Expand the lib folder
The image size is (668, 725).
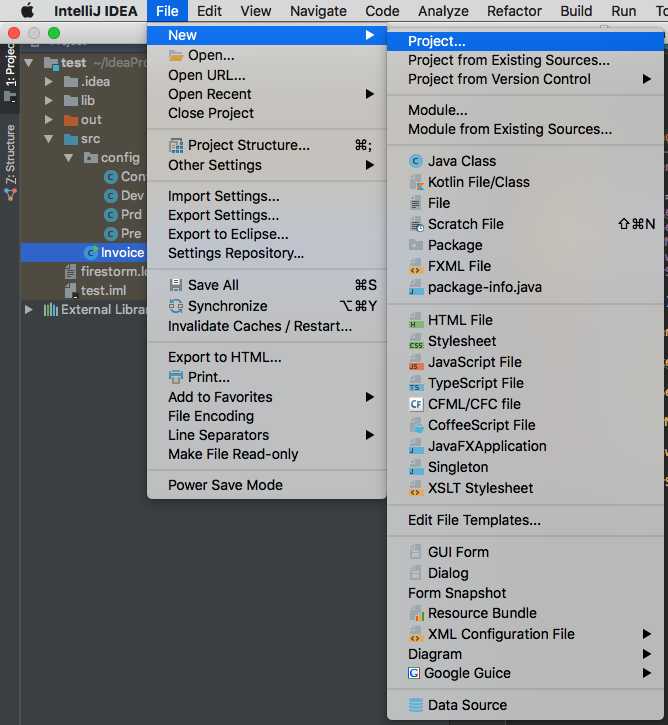coord(49,100)
